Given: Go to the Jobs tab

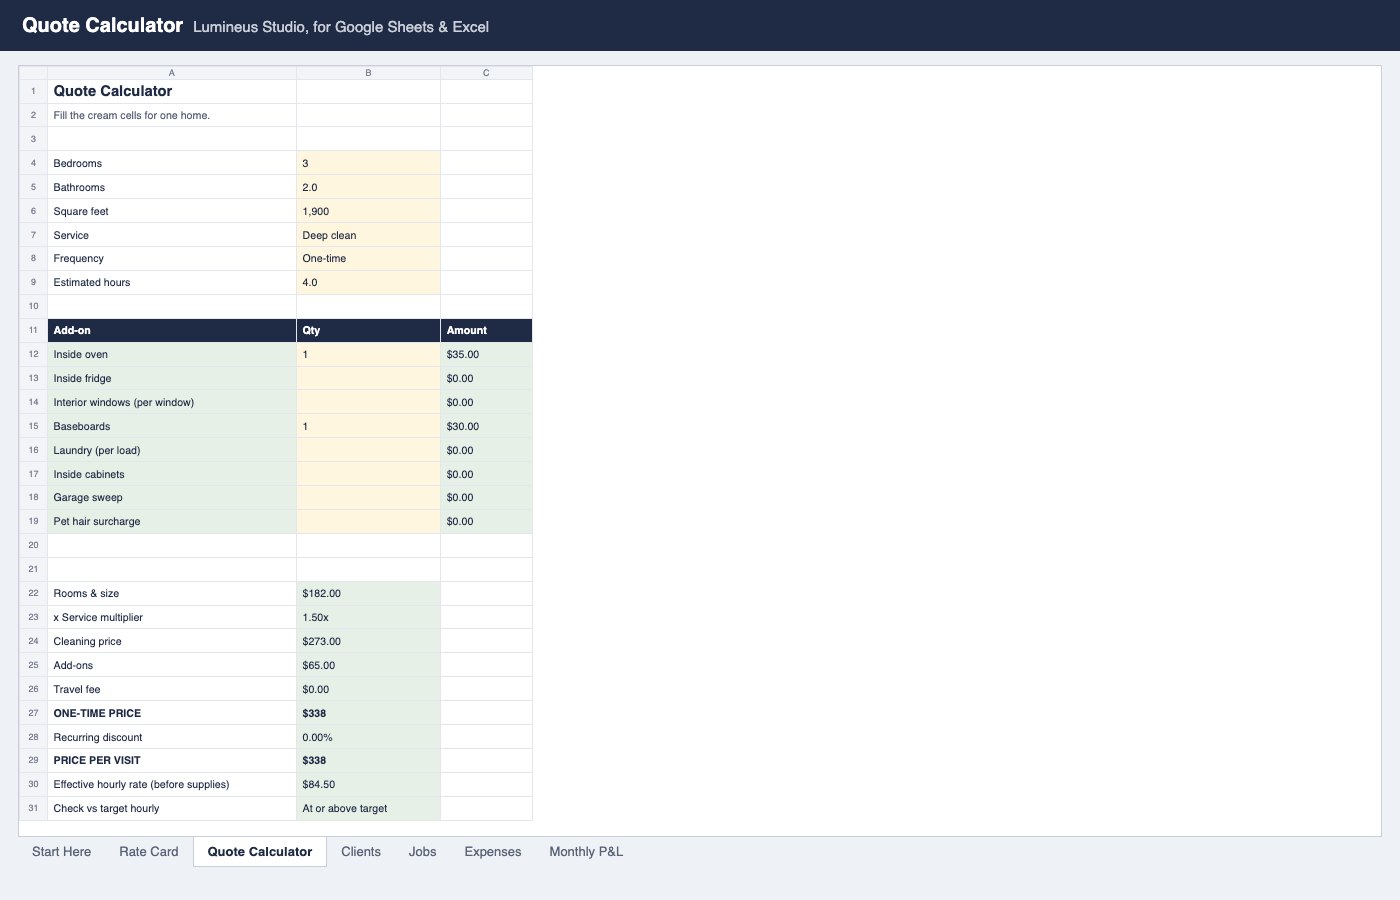Looking at the screenshot, I should tap(422, 852).
